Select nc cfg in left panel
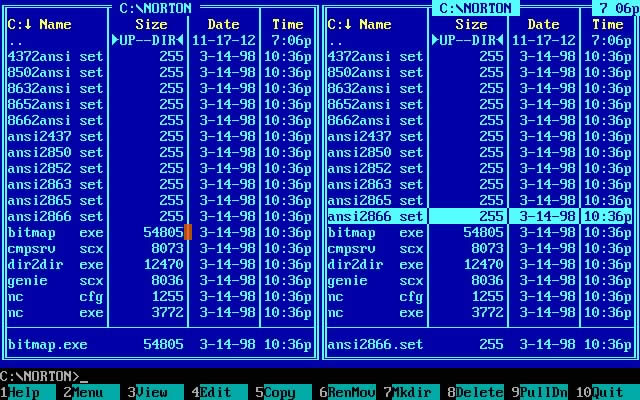Viewport: 640px width, 400px height. pos(159,297)
